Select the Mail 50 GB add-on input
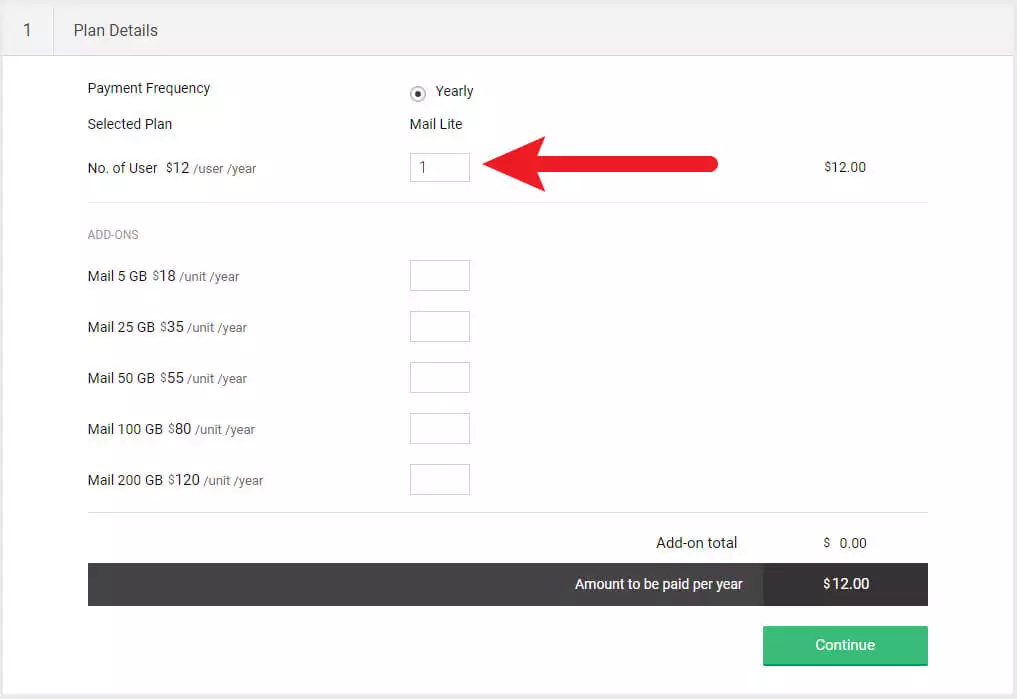Image resolution: width=1017 pixels, height=699 pixels. [440, 378]
